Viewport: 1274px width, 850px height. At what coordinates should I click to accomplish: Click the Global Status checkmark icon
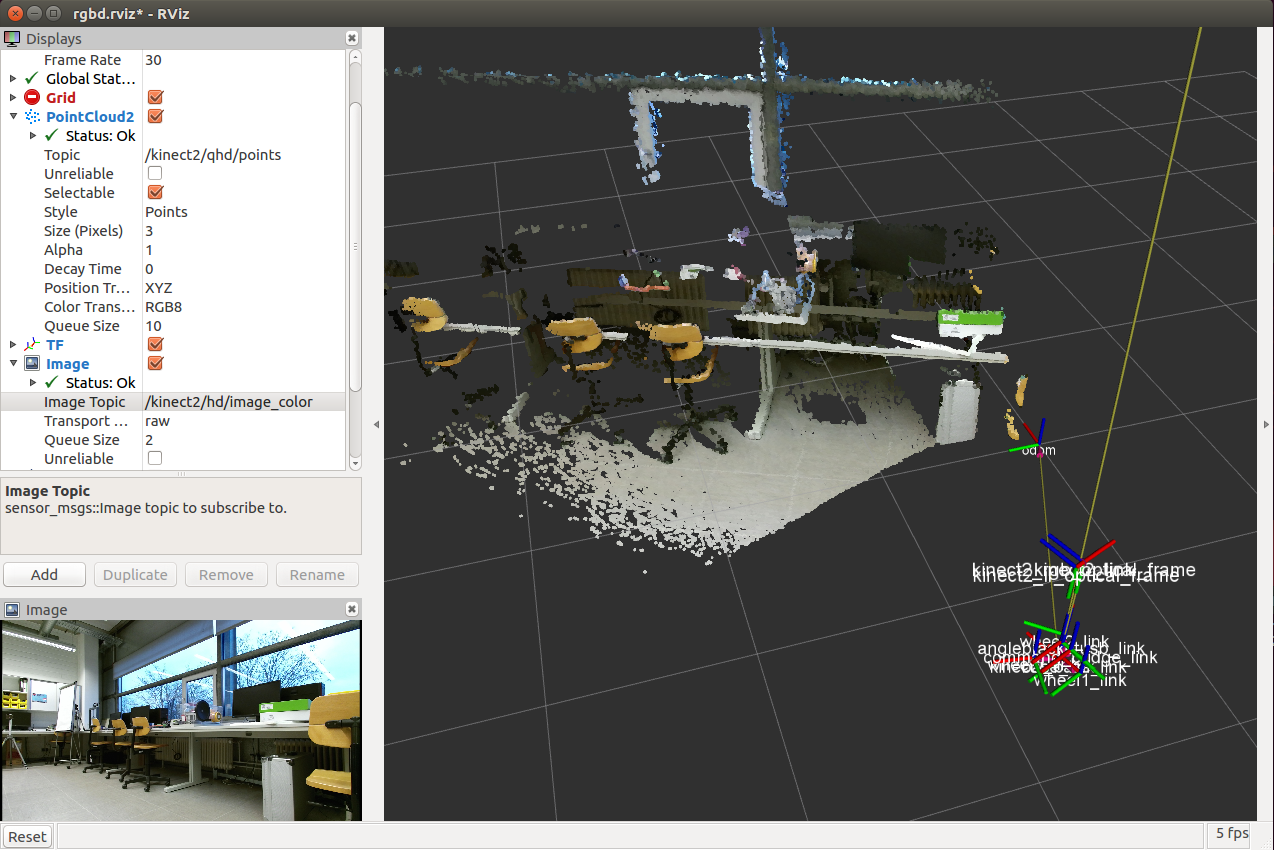click(x=32, y=79)
